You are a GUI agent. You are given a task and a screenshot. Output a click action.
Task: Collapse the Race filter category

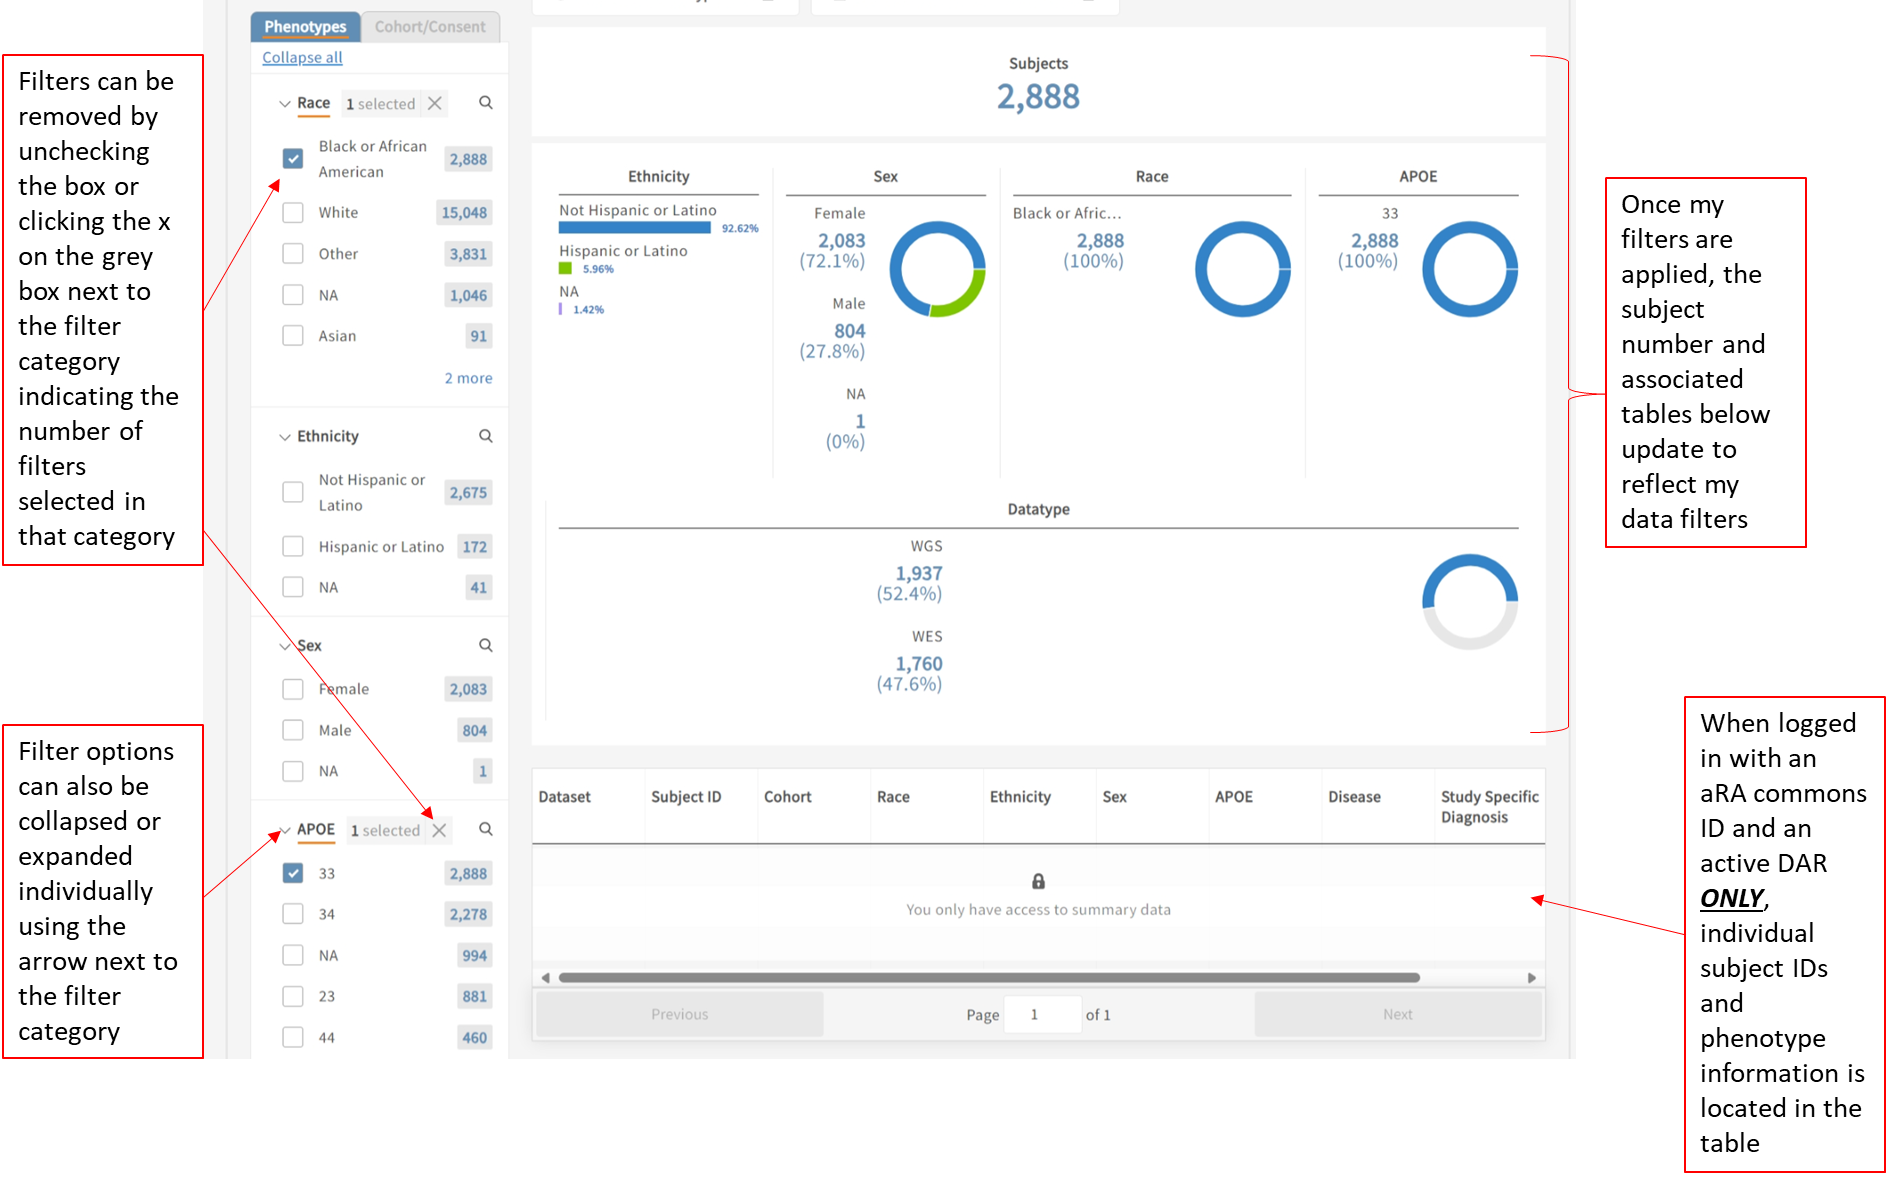[x=285, y=104]
